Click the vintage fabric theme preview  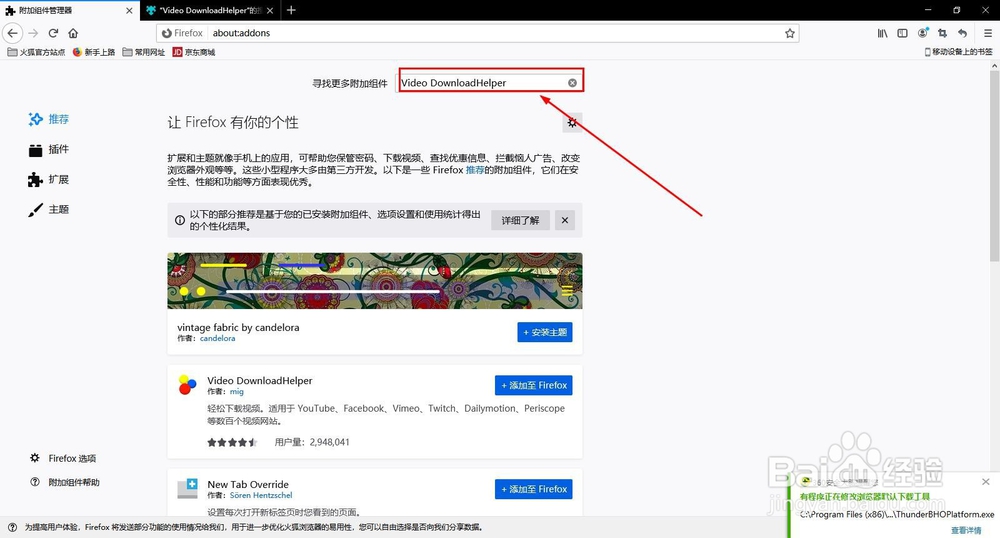coord(374,281)
